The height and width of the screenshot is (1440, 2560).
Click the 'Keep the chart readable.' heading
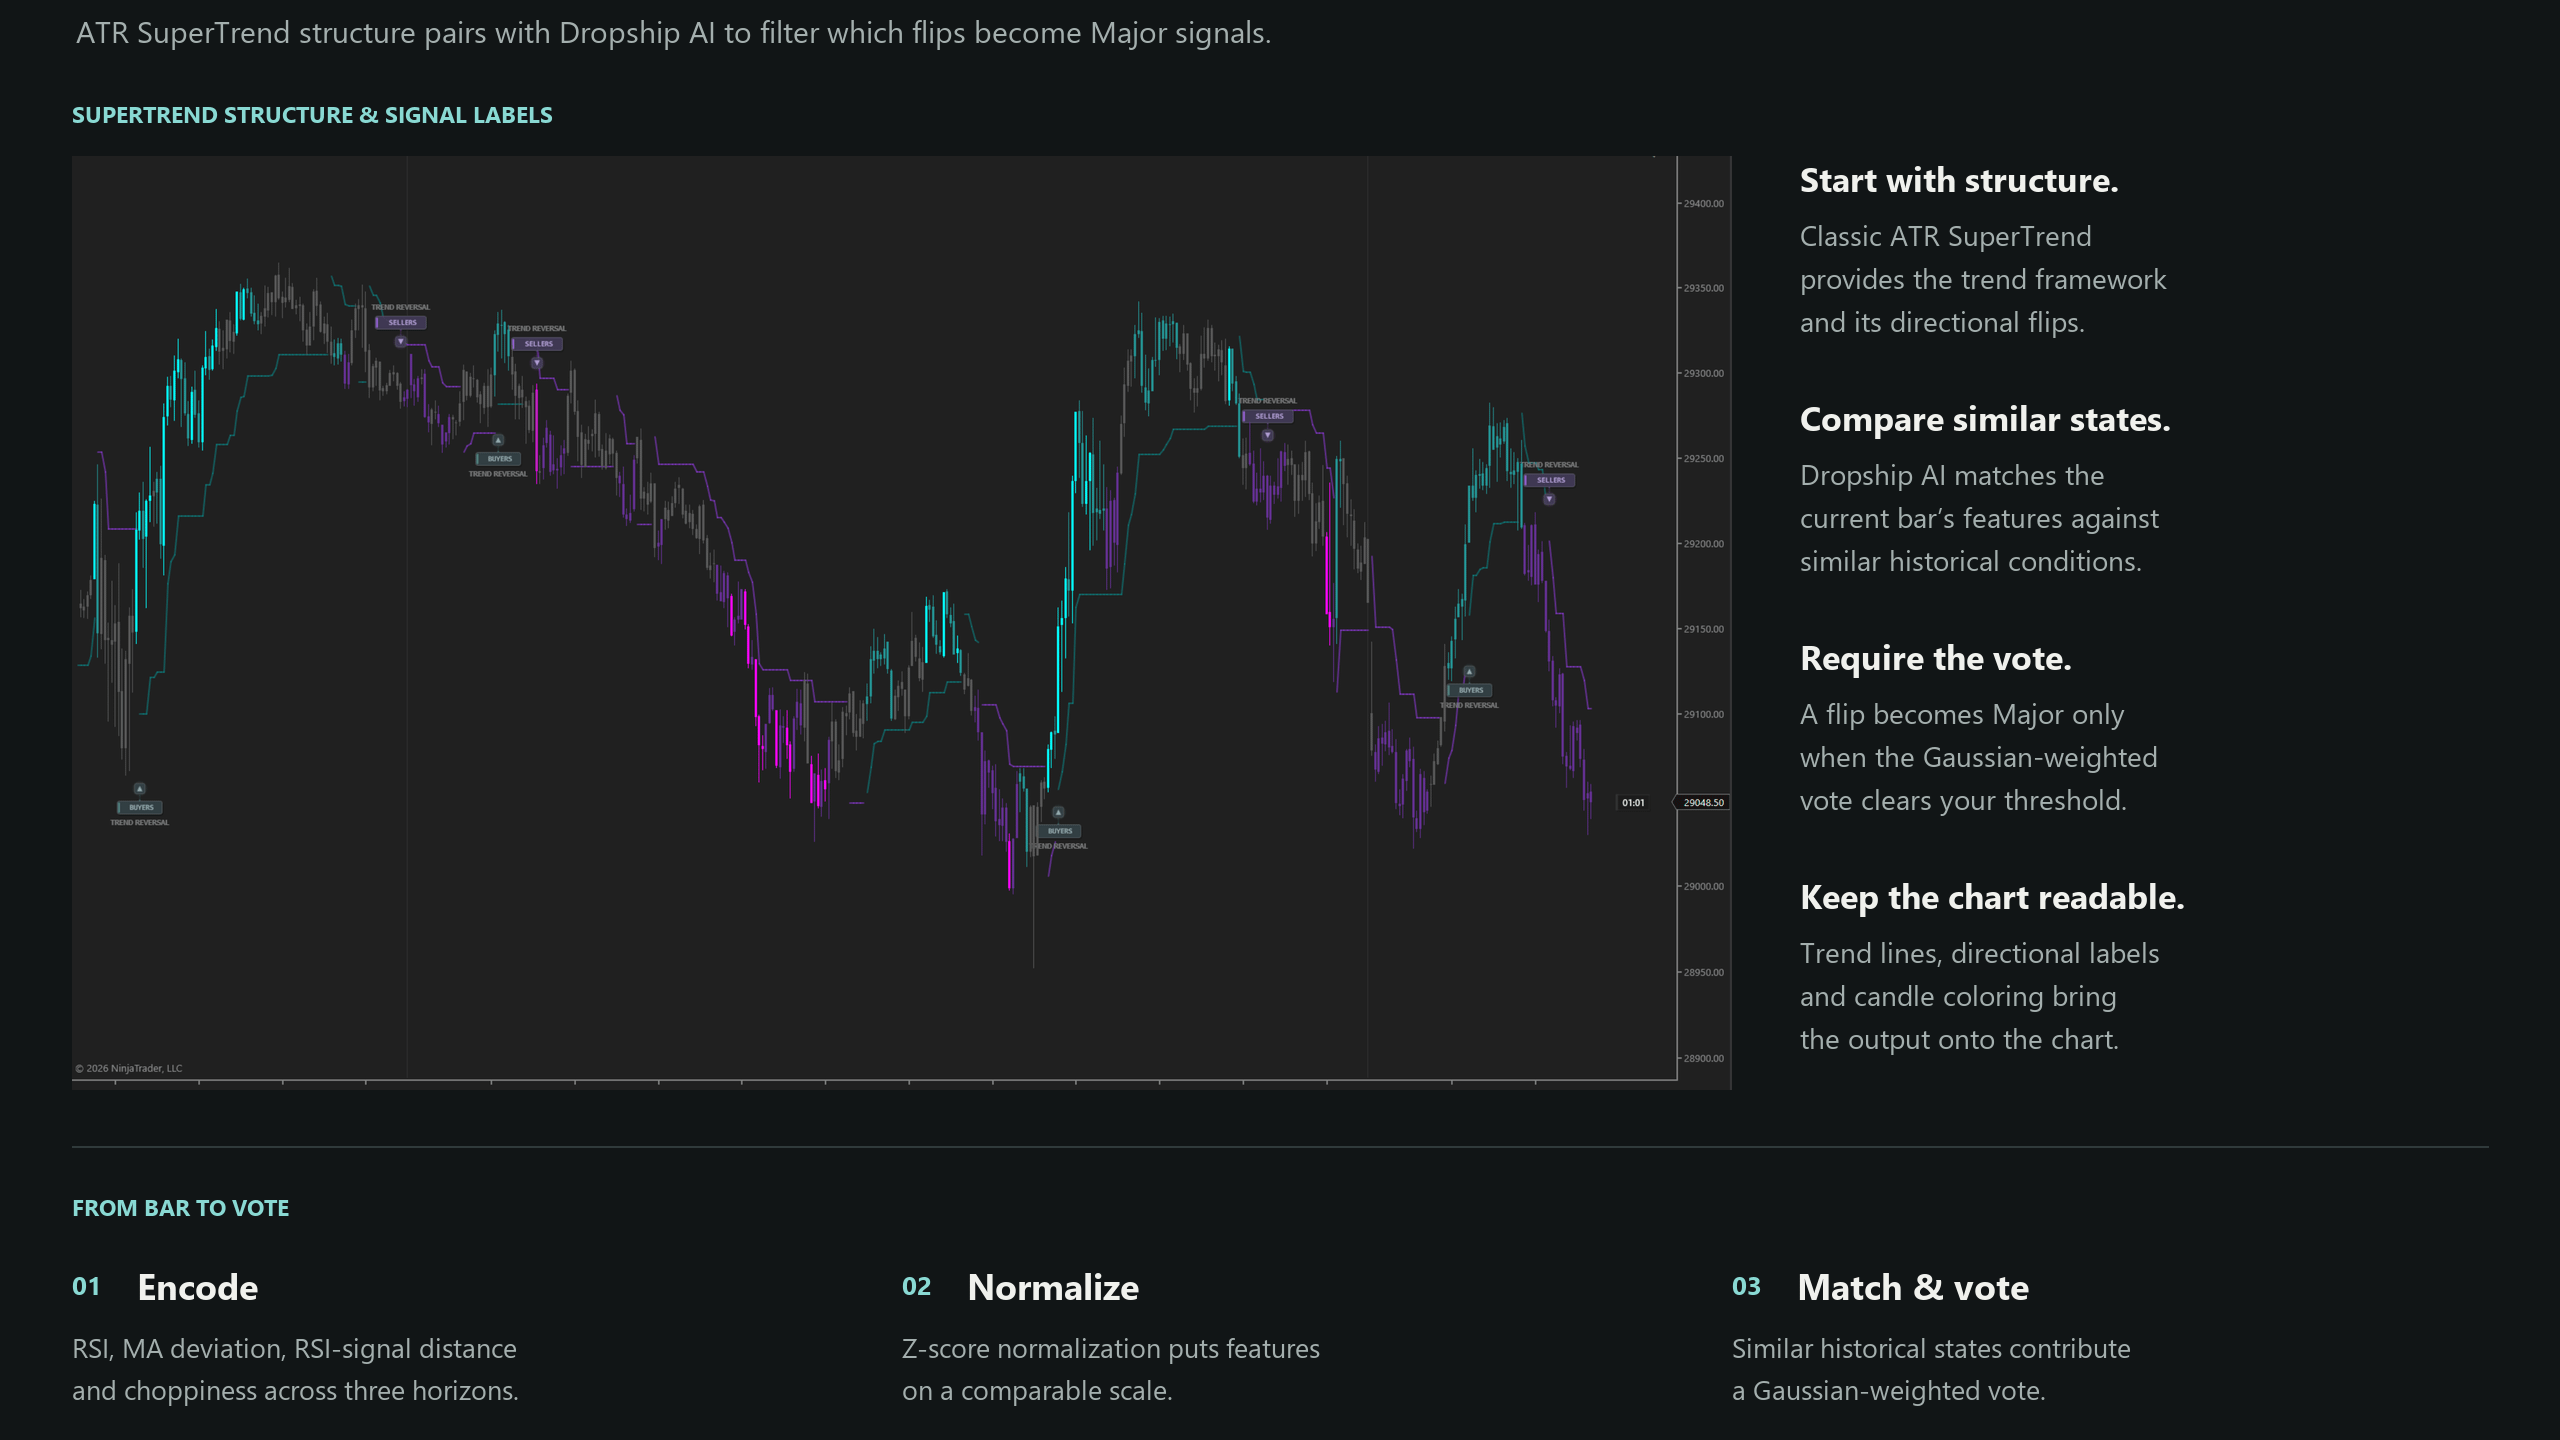(1992, 897)
